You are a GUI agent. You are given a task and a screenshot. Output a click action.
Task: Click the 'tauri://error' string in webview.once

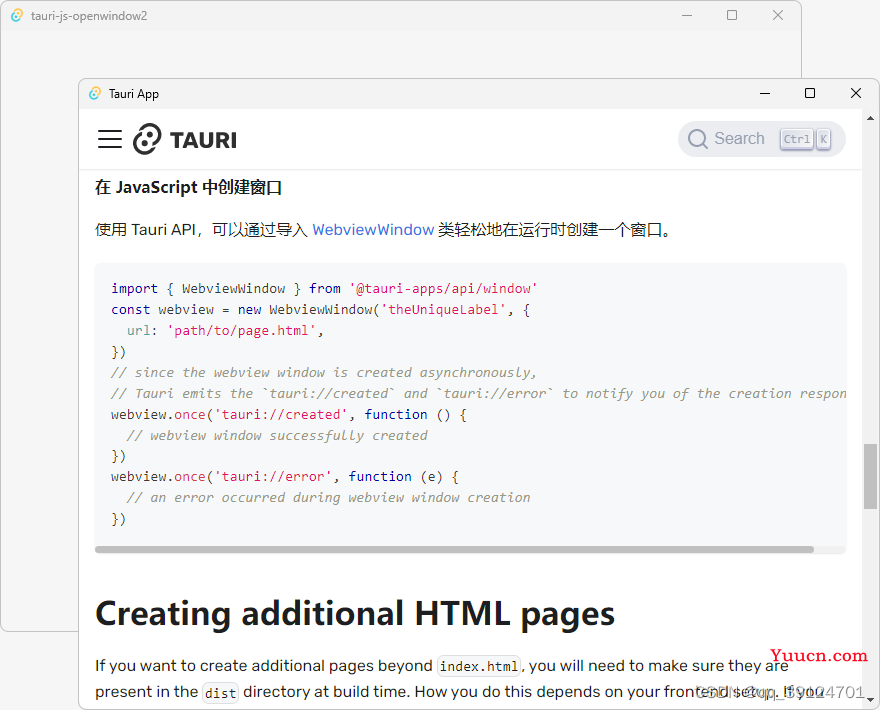pyautogui.click(x=273, y=477)
